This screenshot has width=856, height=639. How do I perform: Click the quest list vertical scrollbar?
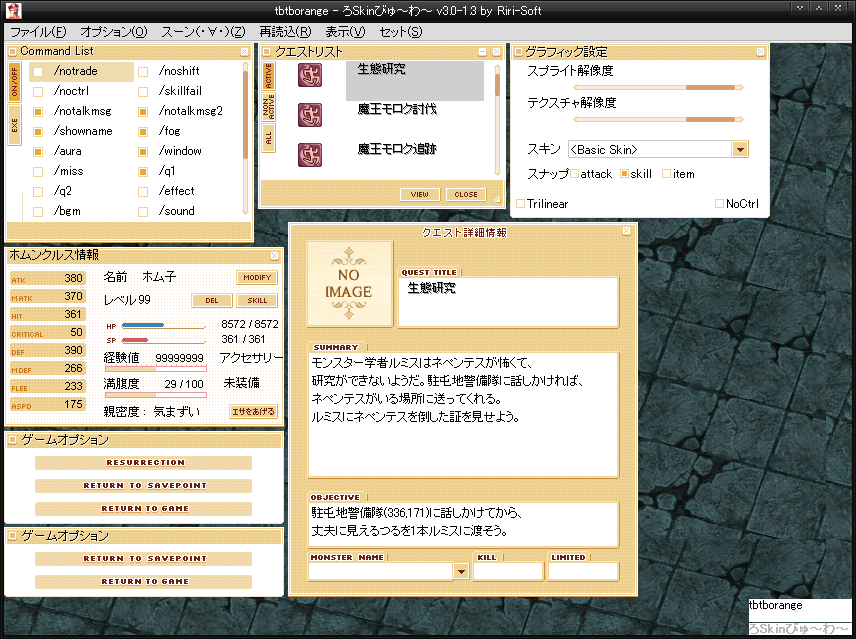(497, 119)
